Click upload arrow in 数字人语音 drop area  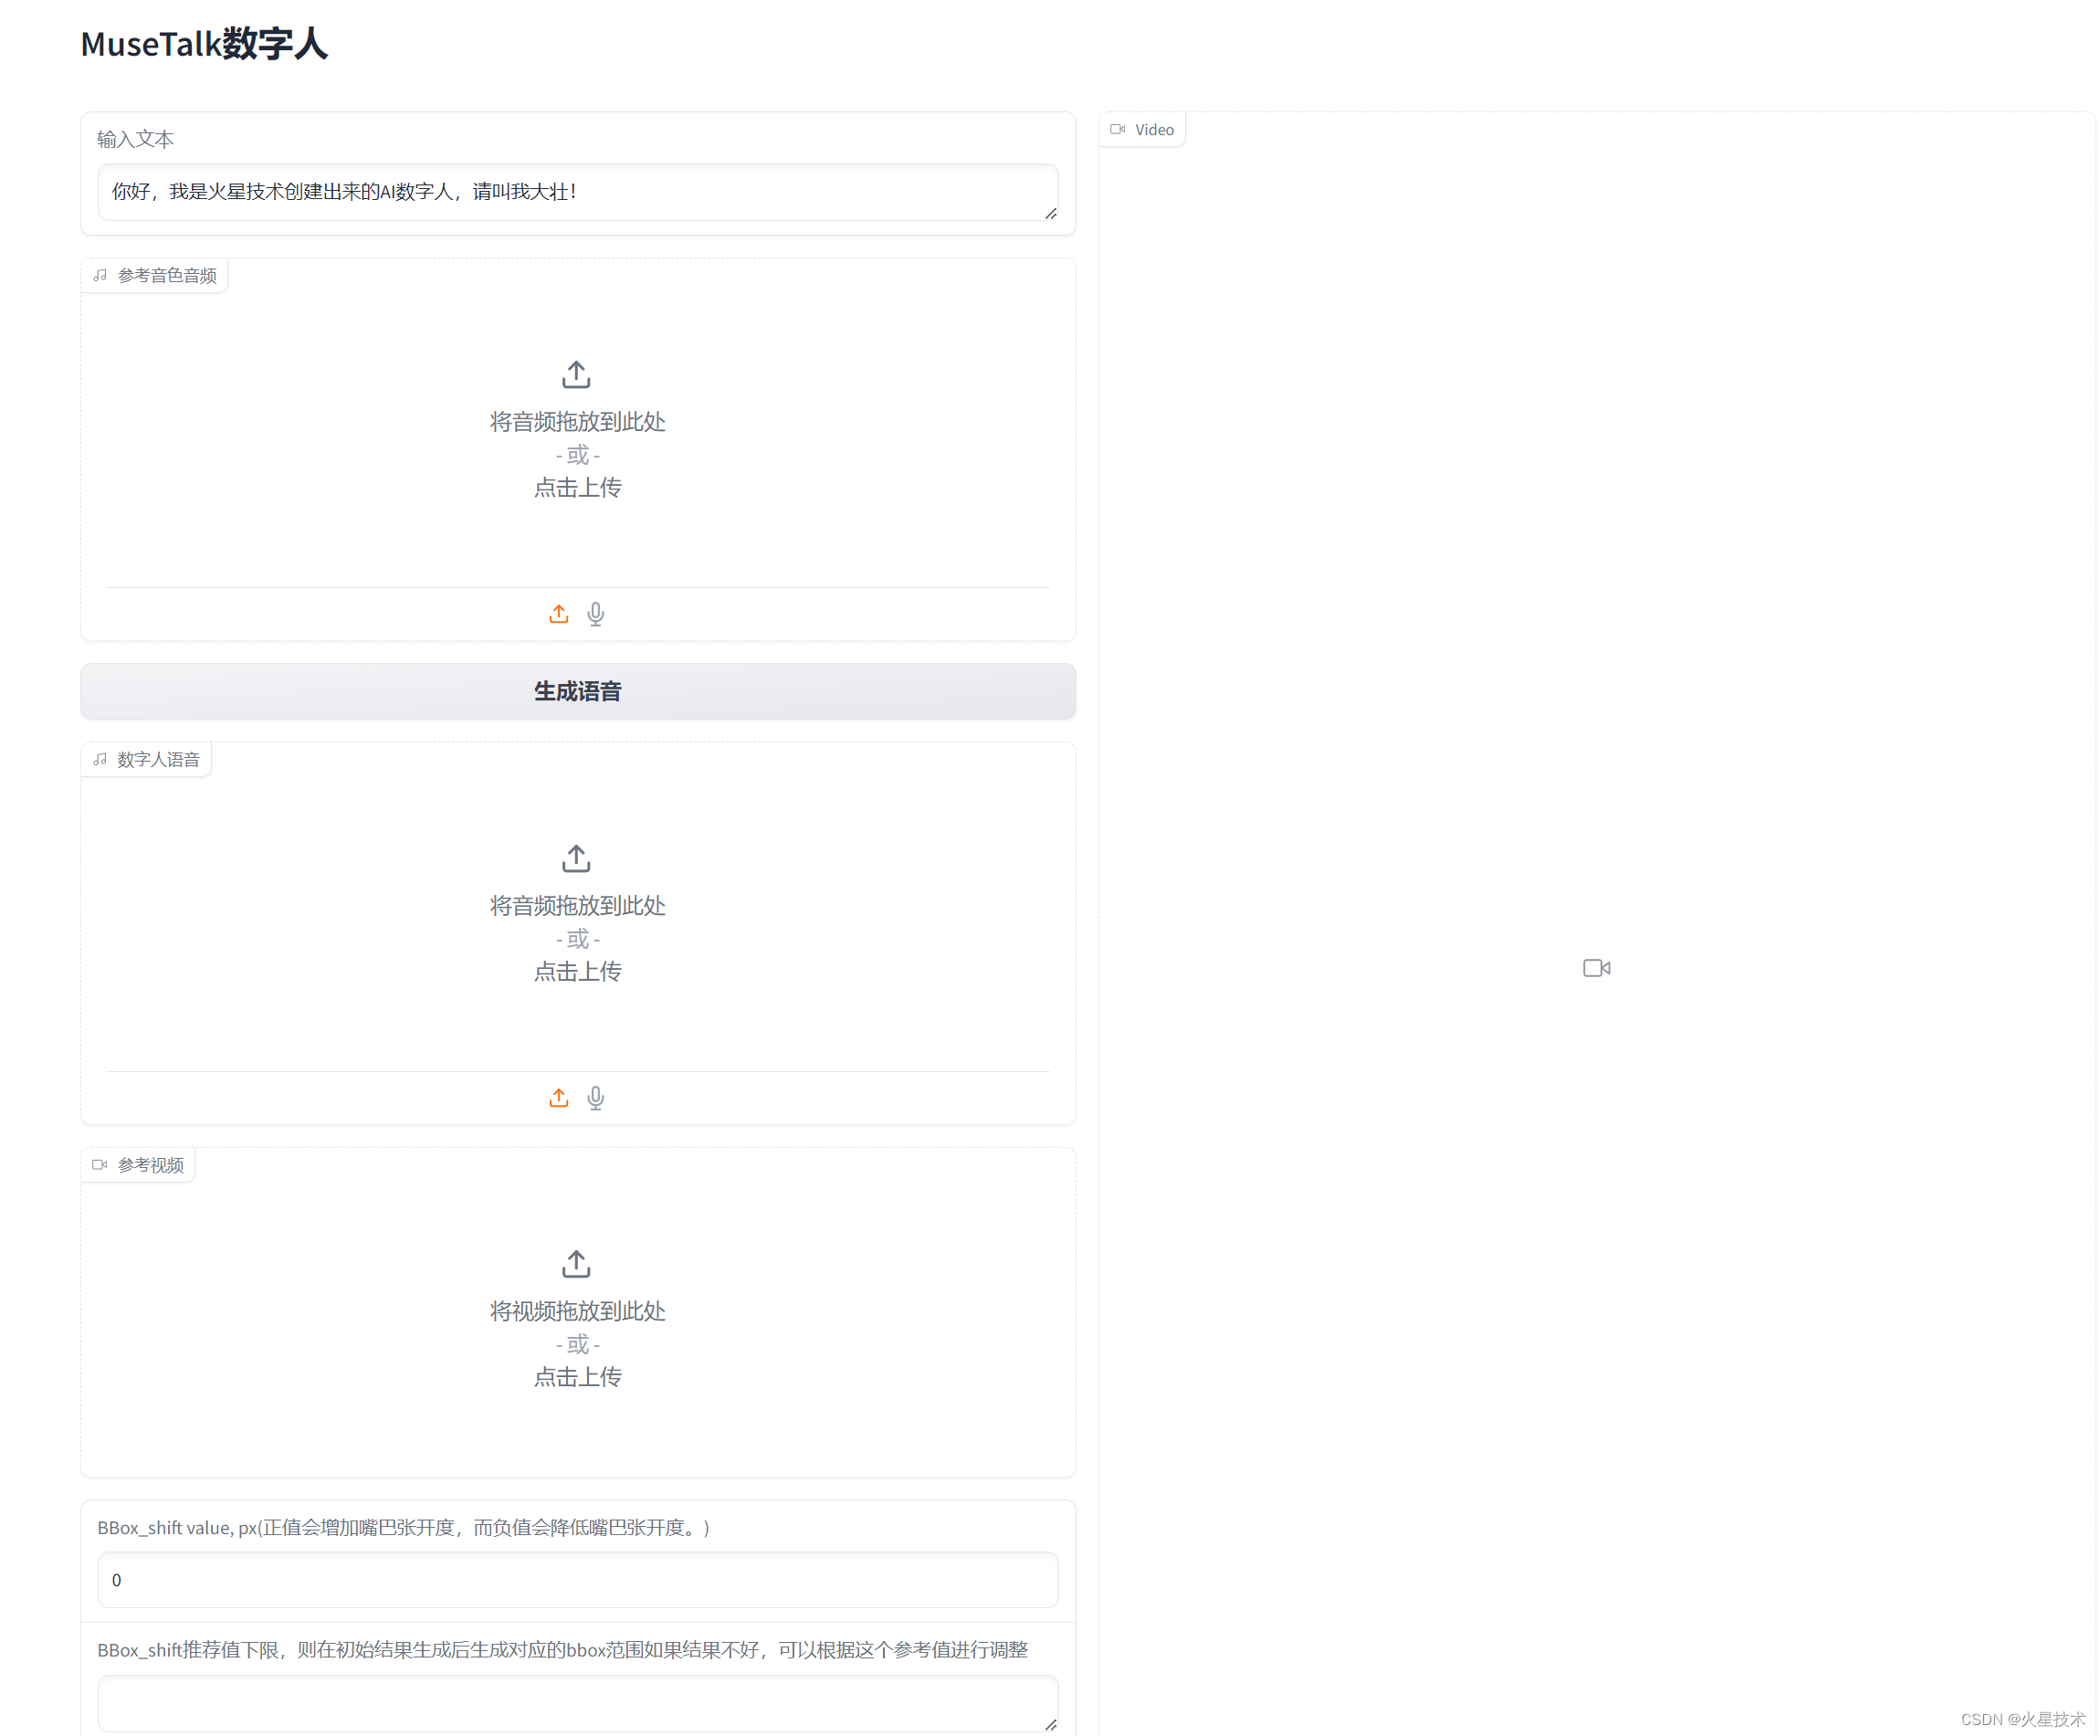[x=576, y=859]
